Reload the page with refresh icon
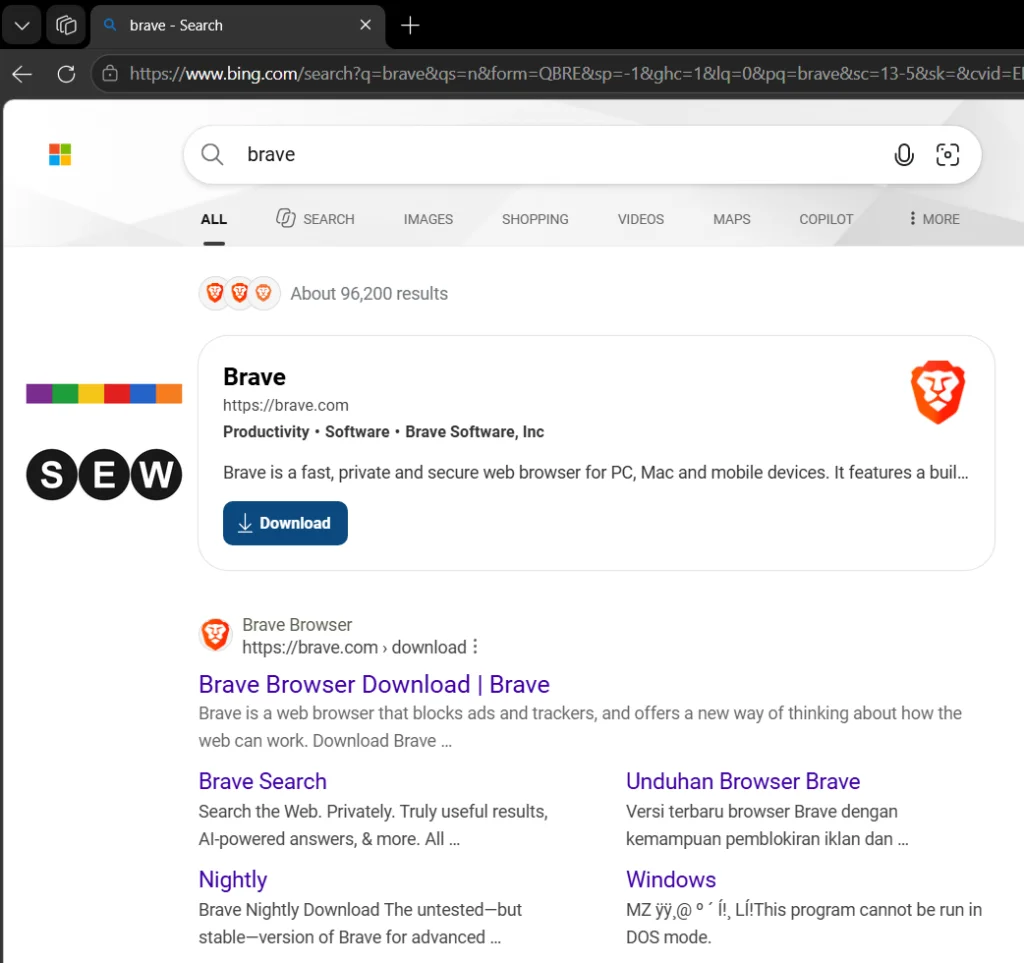Screen dimensions: 1024x963 point(66,74)
